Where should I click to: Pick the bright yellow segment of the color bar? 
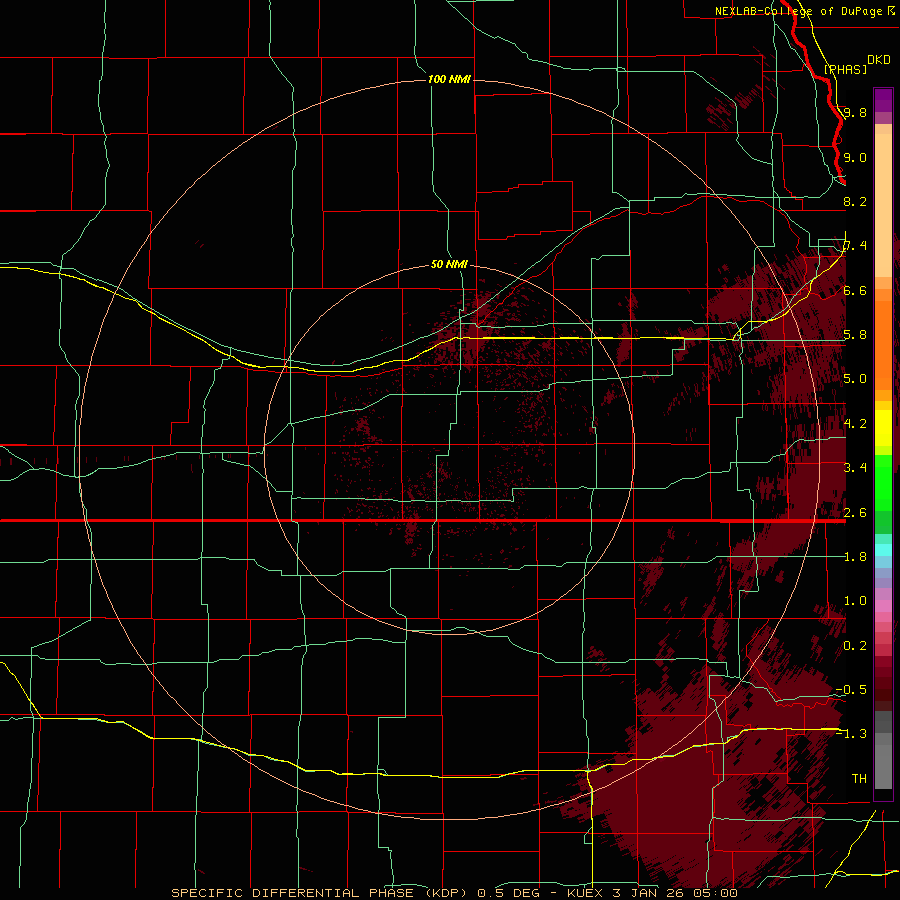coord(883,428)
